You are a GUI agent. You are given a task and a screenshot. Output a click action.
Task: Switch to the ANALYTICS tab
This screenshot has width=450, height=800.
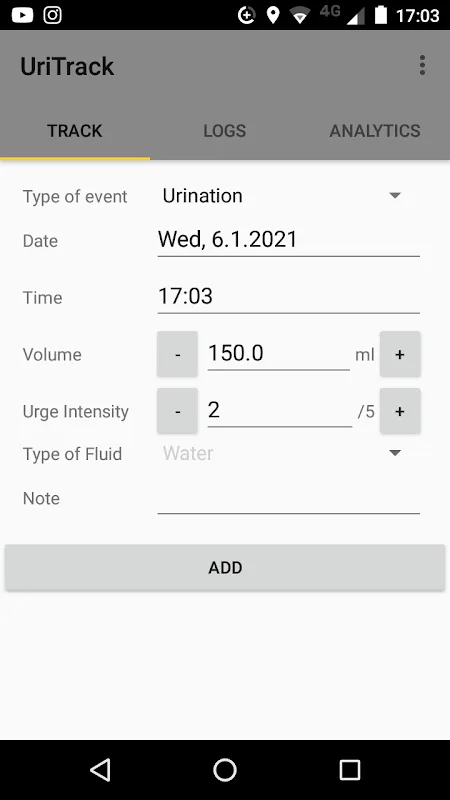pos(375,131)
